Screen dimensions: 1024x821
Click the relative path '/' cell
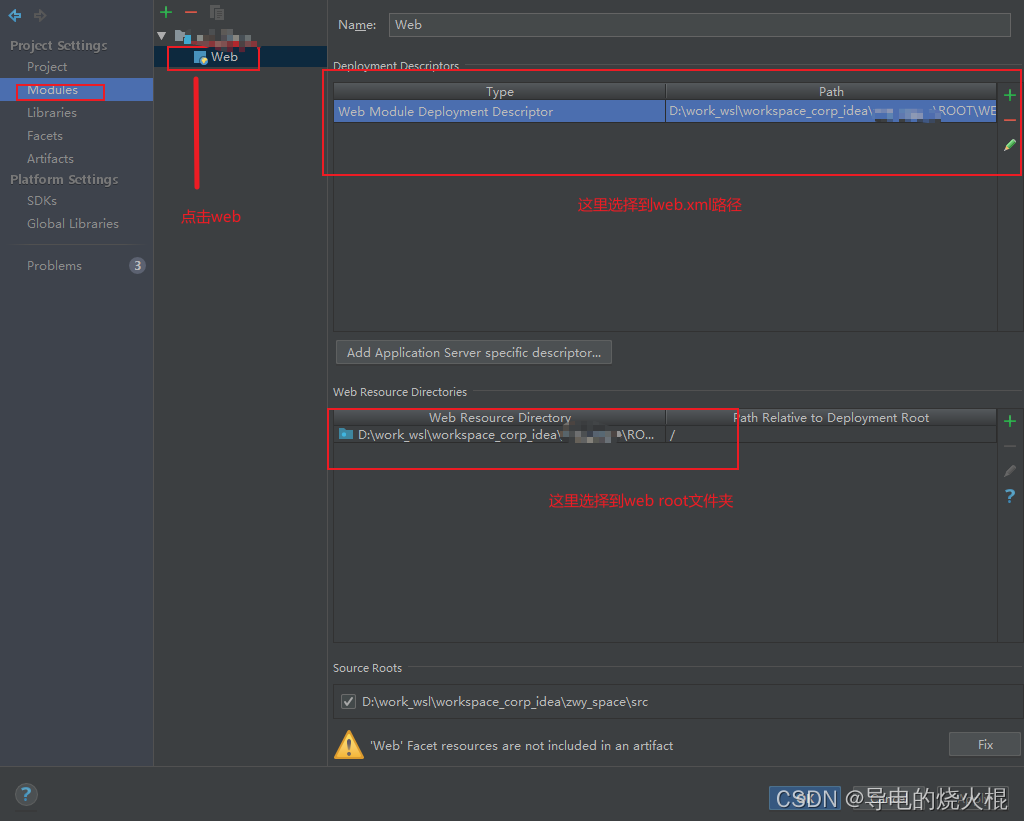click(x=831, y=434)
